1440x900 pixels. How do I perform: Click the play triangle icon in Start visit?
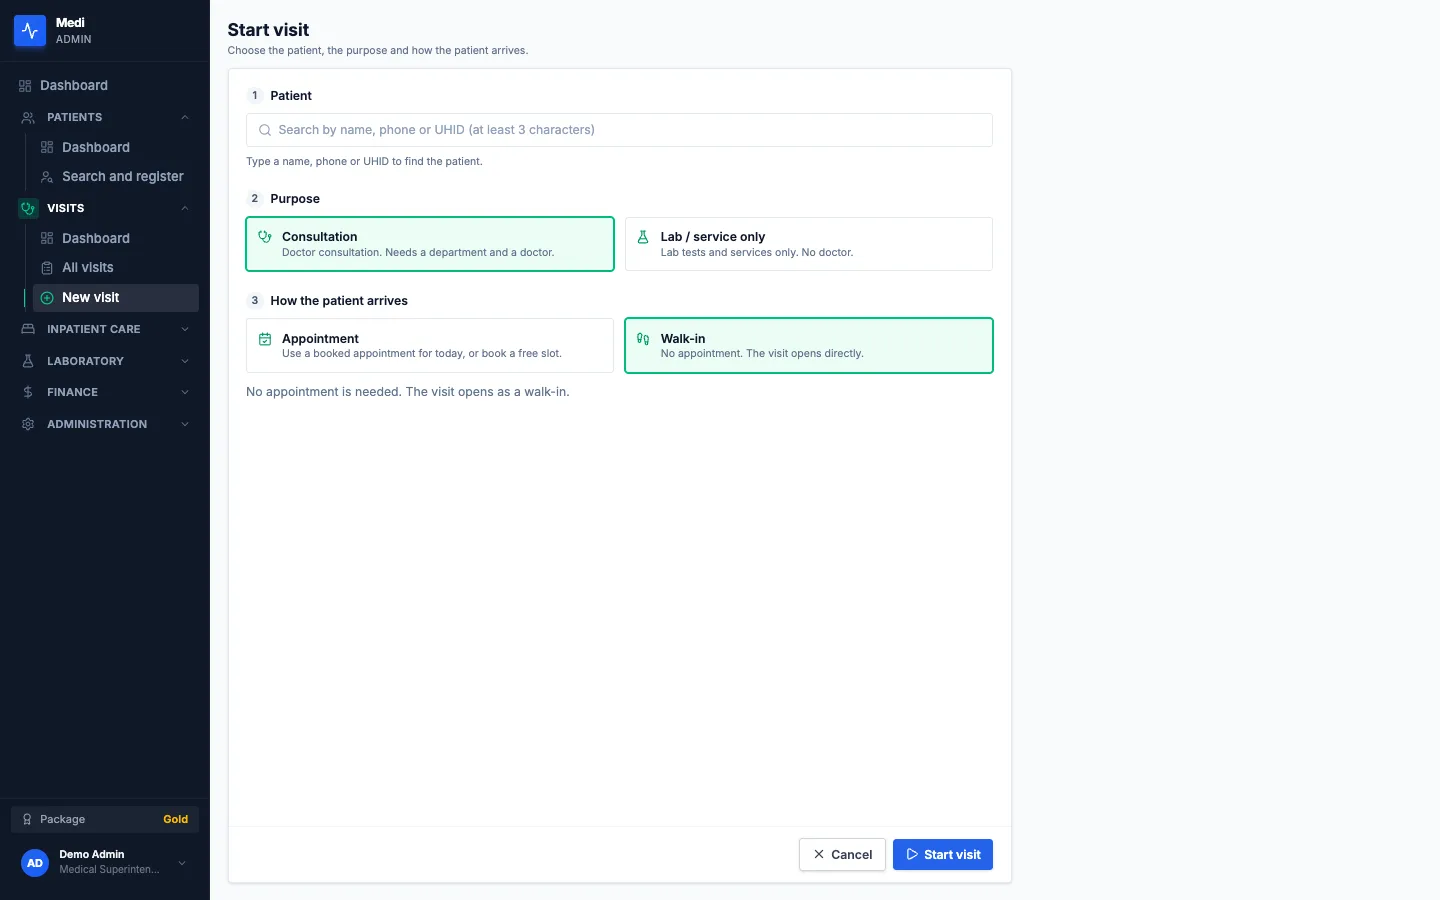912,855
